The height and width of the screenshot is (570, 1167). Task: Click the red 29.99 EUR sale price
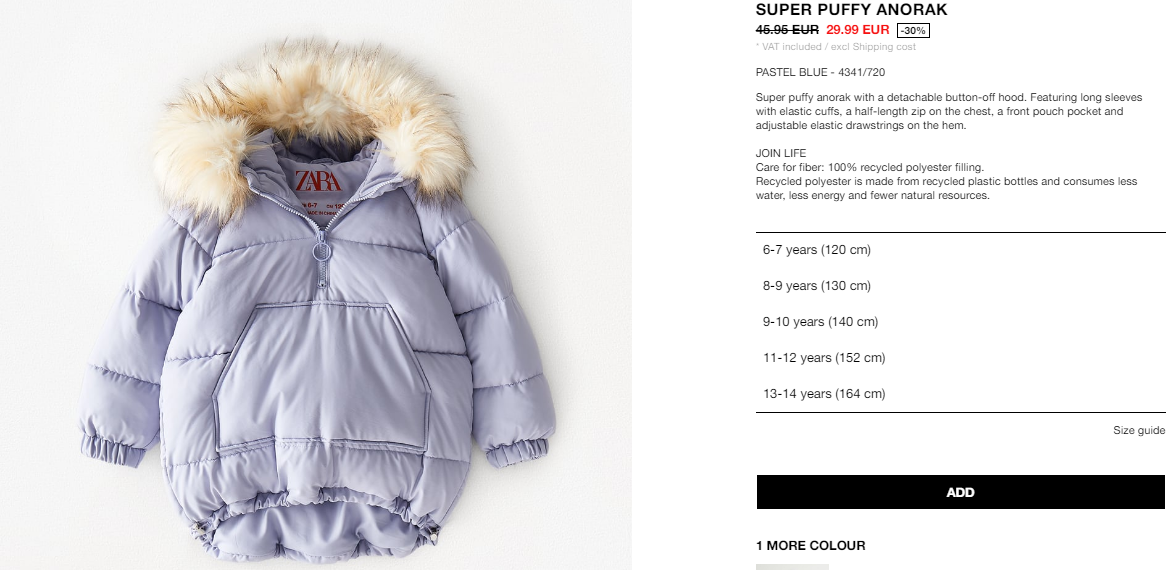coord(857,30)
